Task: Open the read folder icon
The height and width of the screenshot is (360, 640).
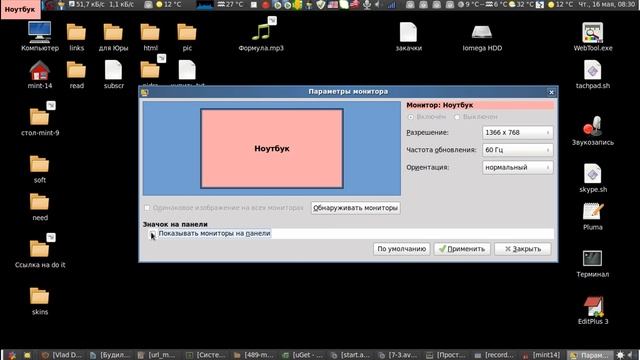Action: point(76,70)
